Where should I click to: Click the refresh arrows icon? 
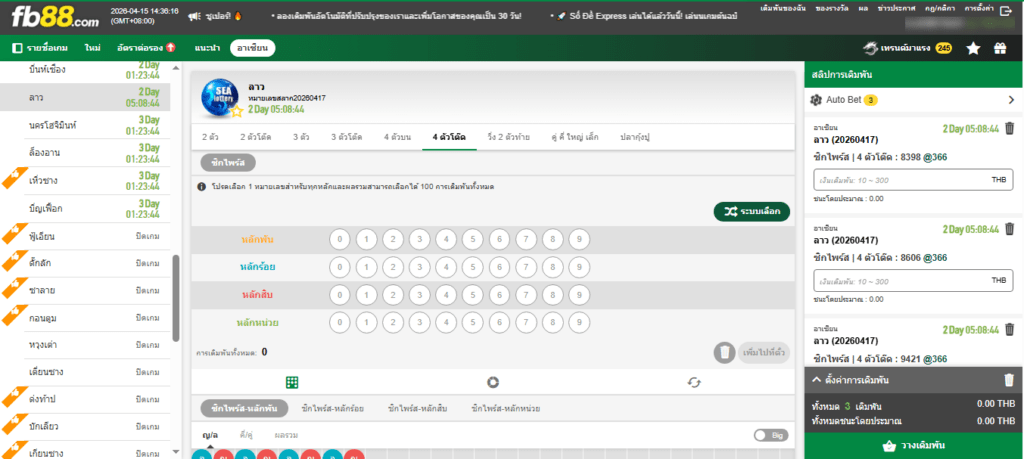click(x=694, y=383)
